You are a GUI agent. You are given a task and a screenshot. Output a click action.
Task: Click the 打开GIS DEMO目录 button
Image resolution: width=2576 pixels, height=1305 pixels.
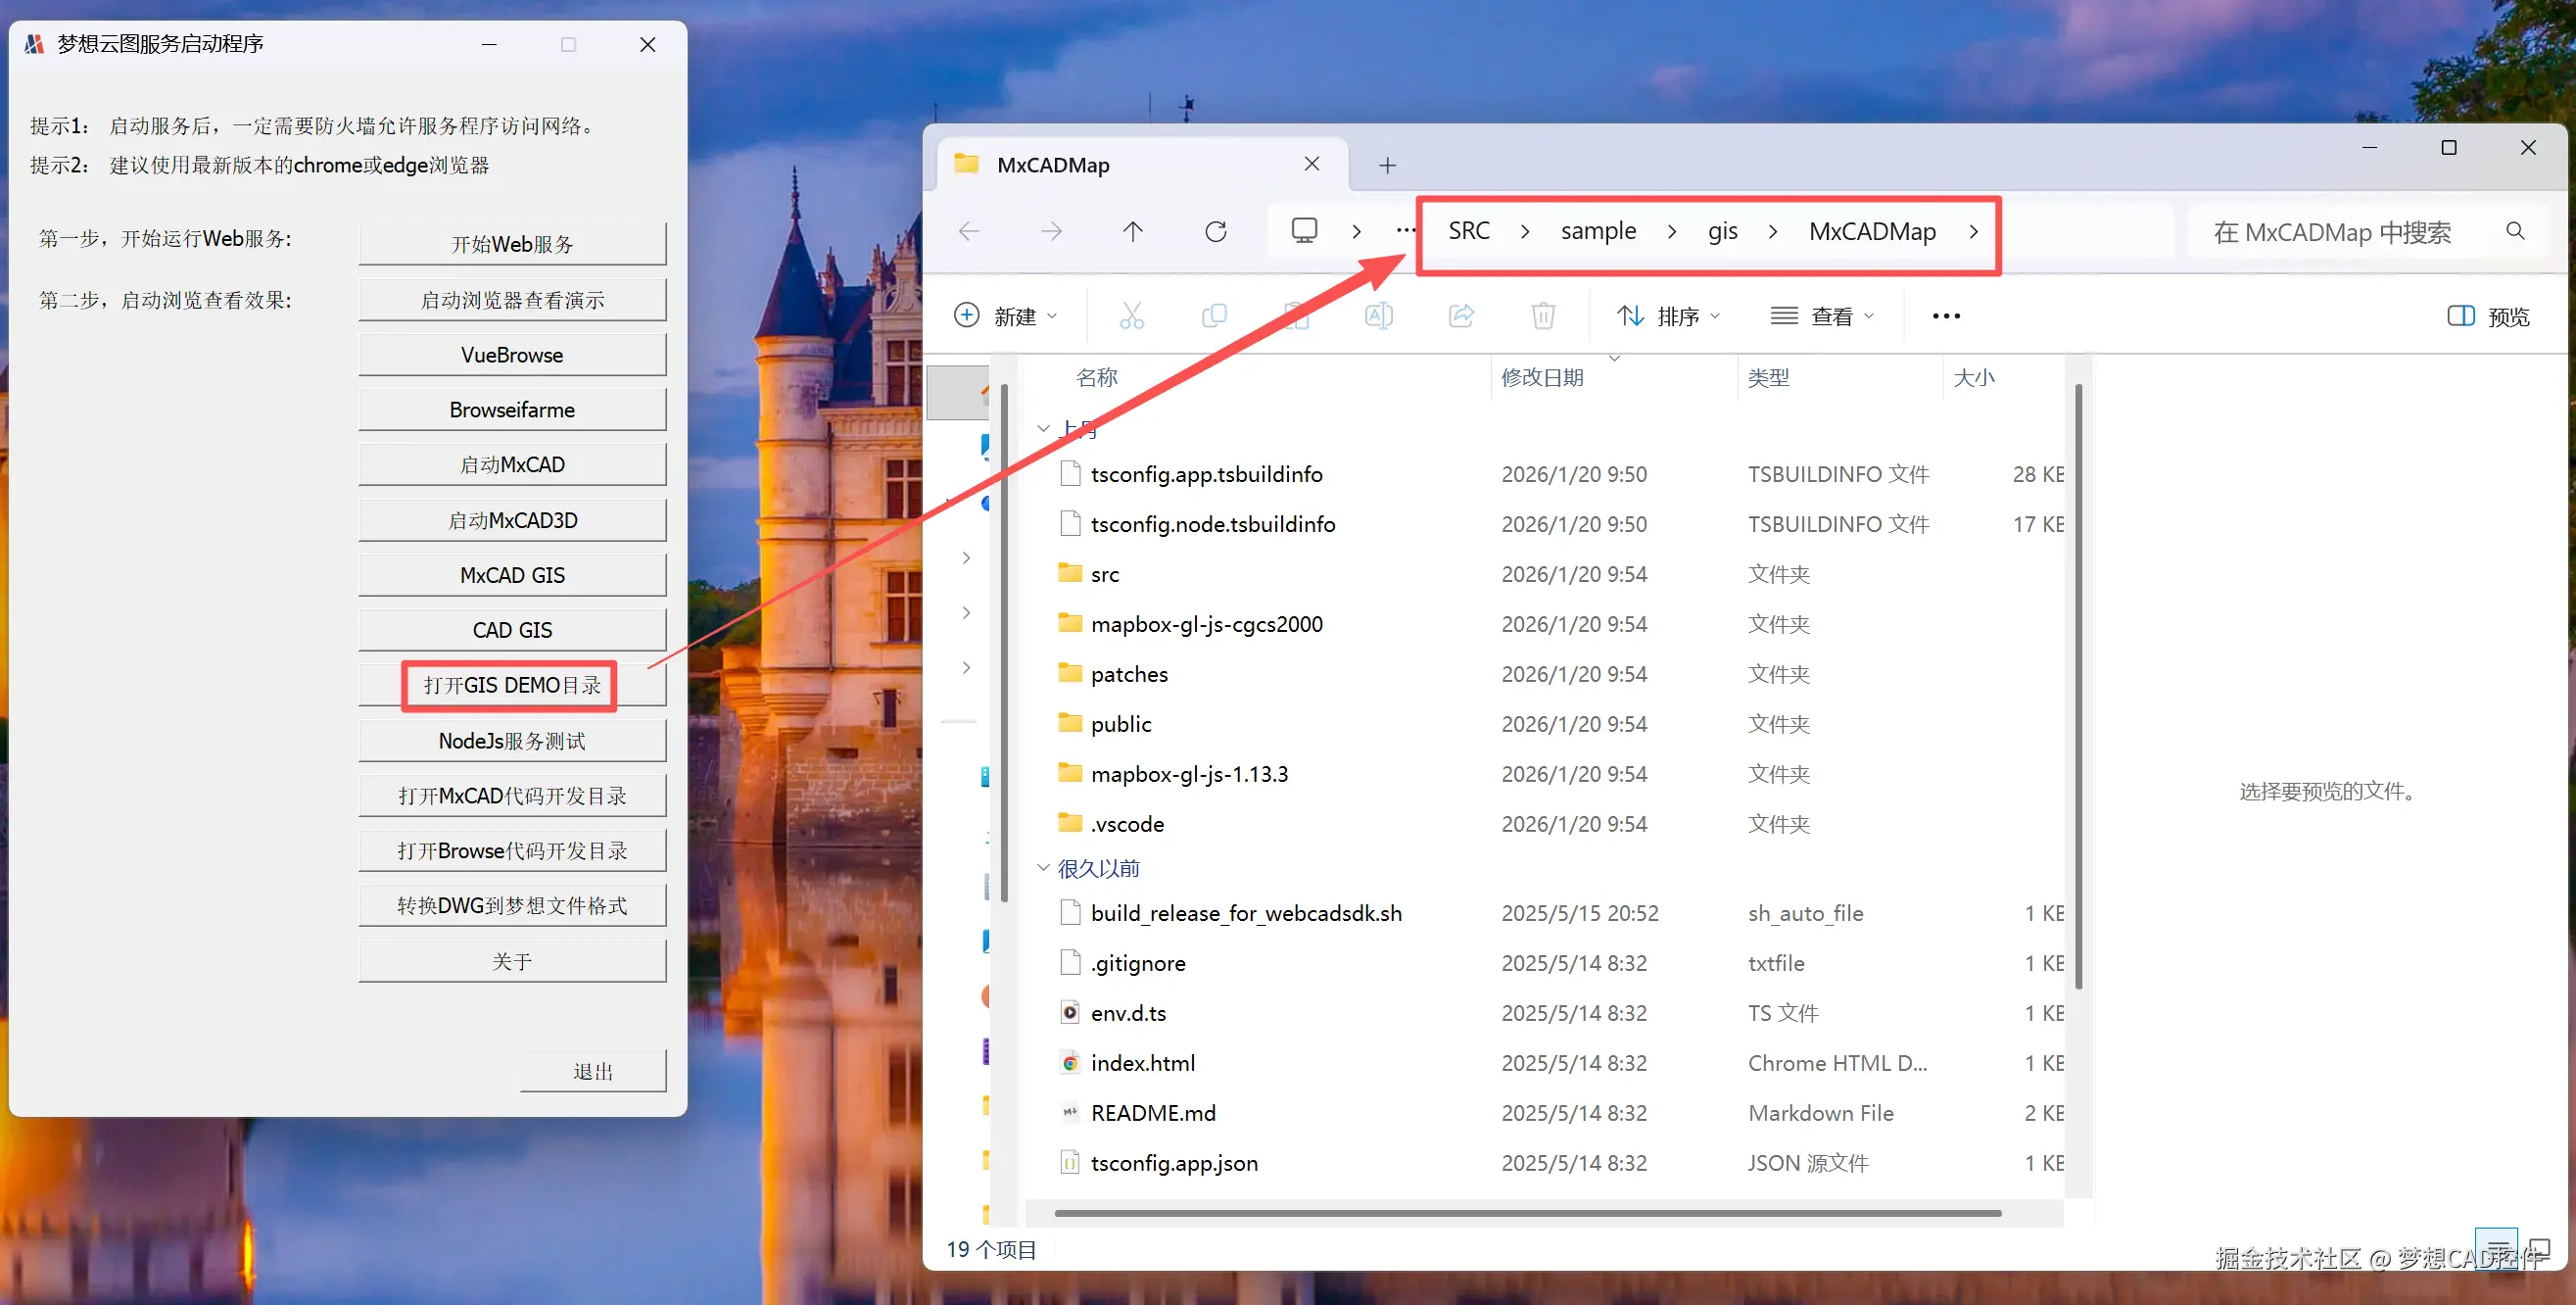512,685
